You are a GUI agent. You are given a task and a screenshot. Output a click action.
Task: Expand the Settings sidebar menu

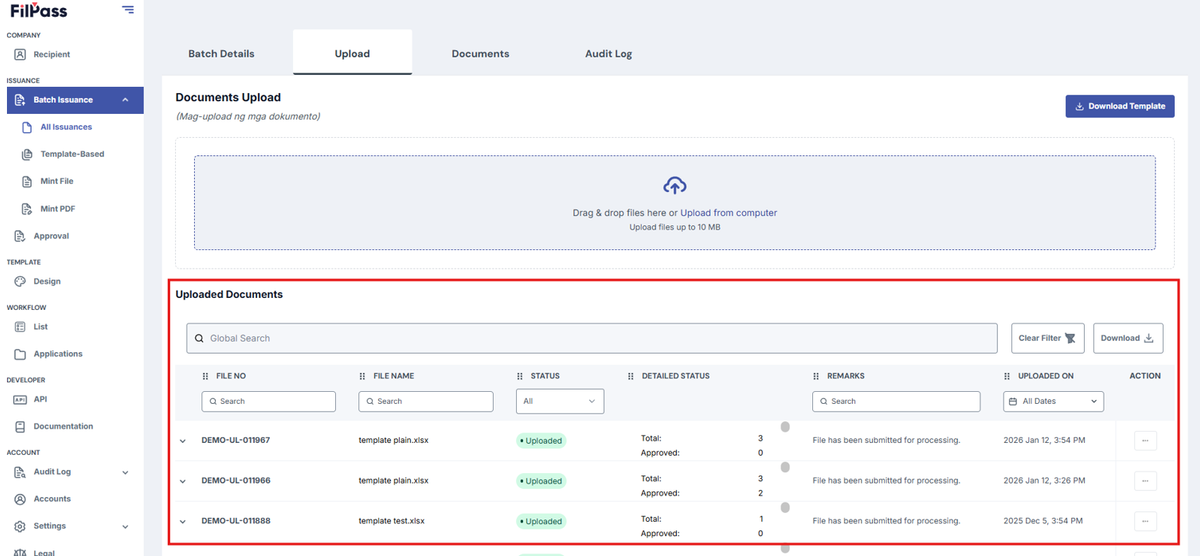click(x=125, y=526)
